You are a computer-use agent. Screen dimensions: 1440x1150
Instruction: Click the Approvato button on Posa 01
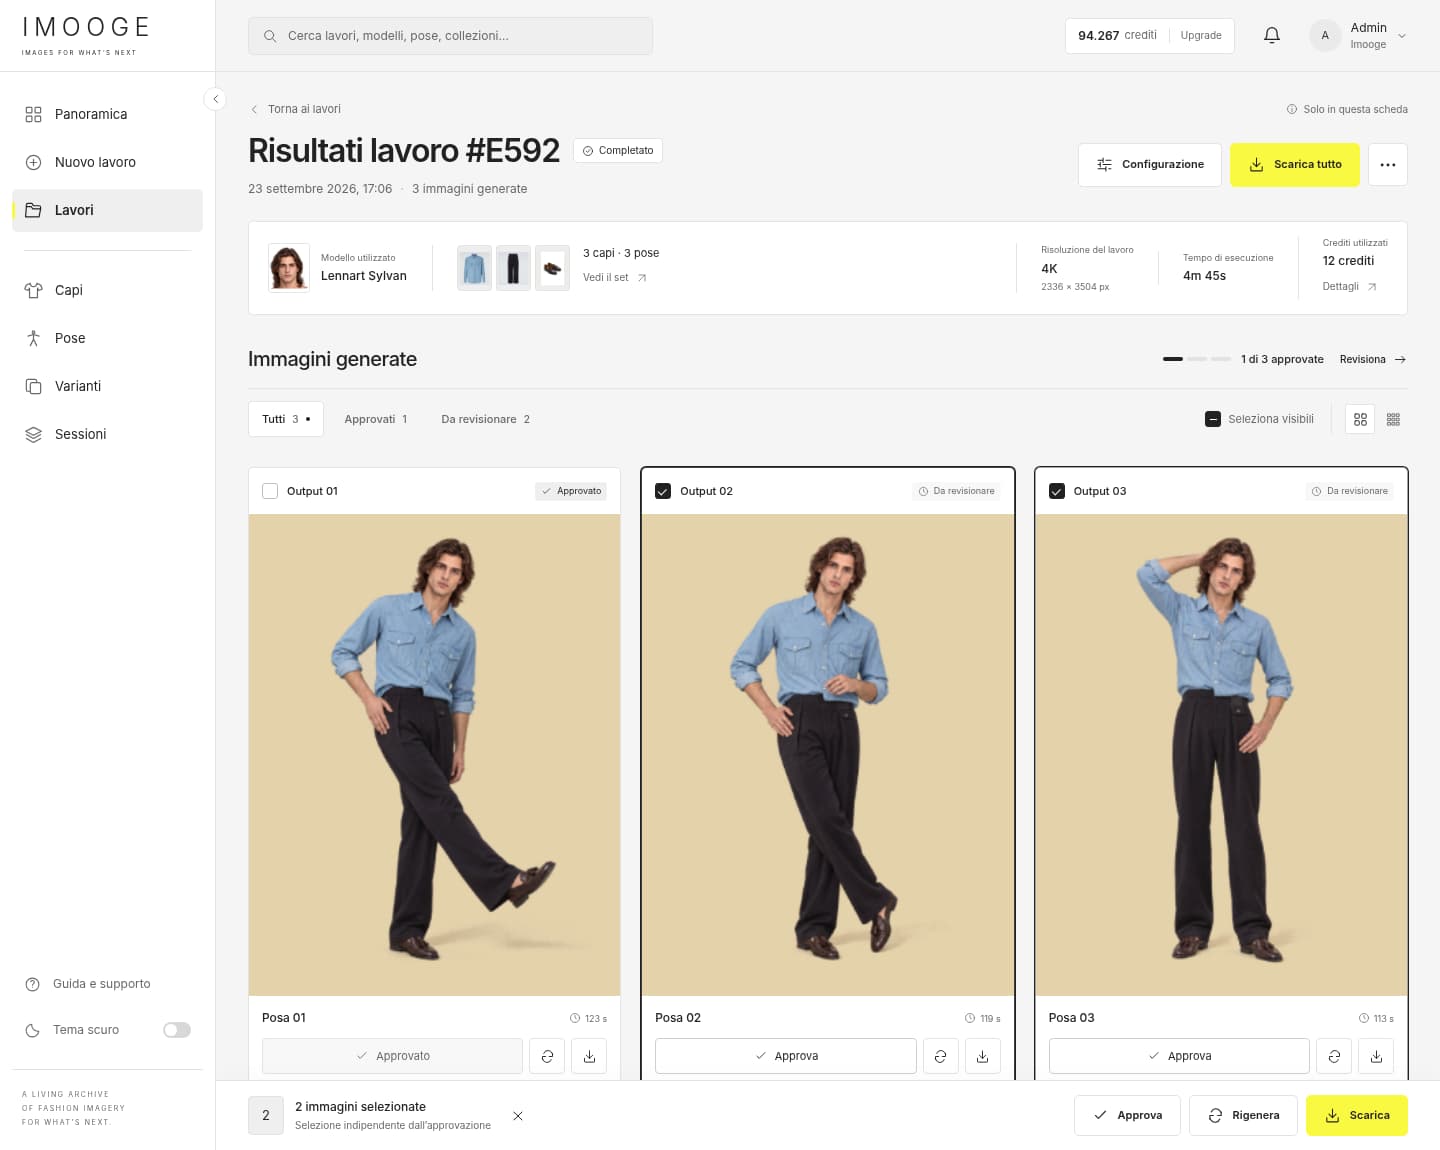(392, 1056)
